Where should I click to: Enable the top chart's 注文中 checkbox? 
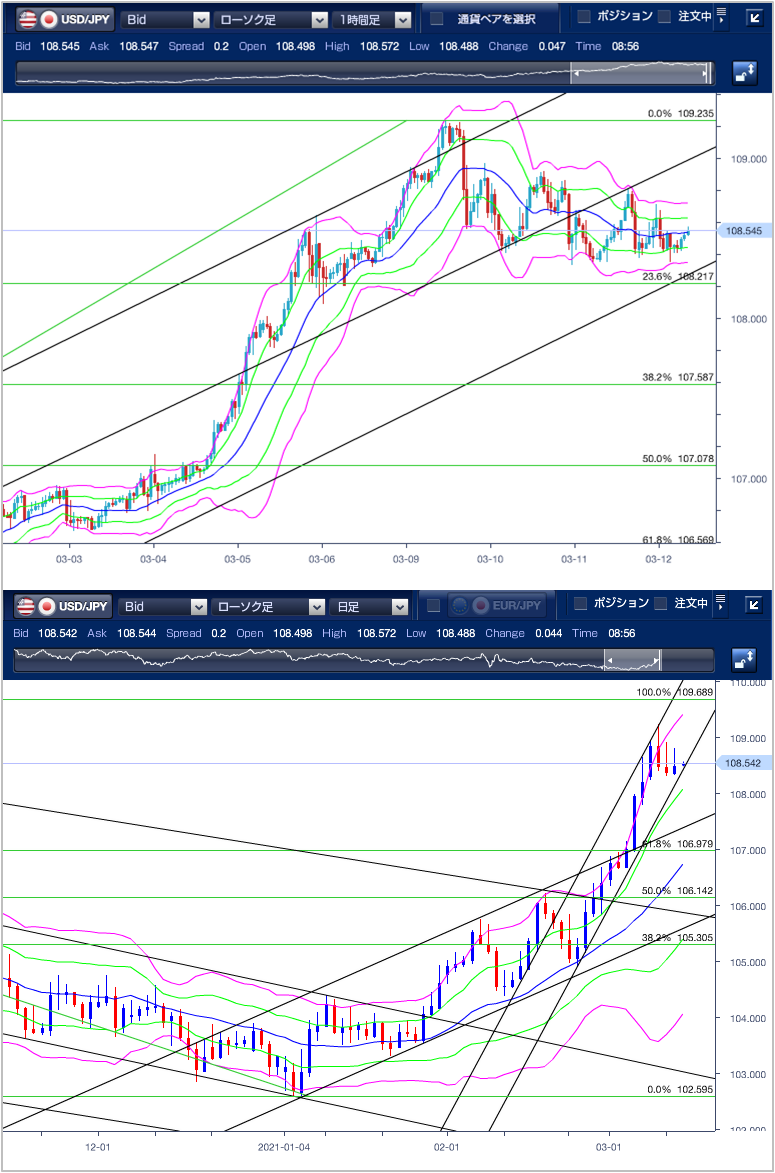663,17
